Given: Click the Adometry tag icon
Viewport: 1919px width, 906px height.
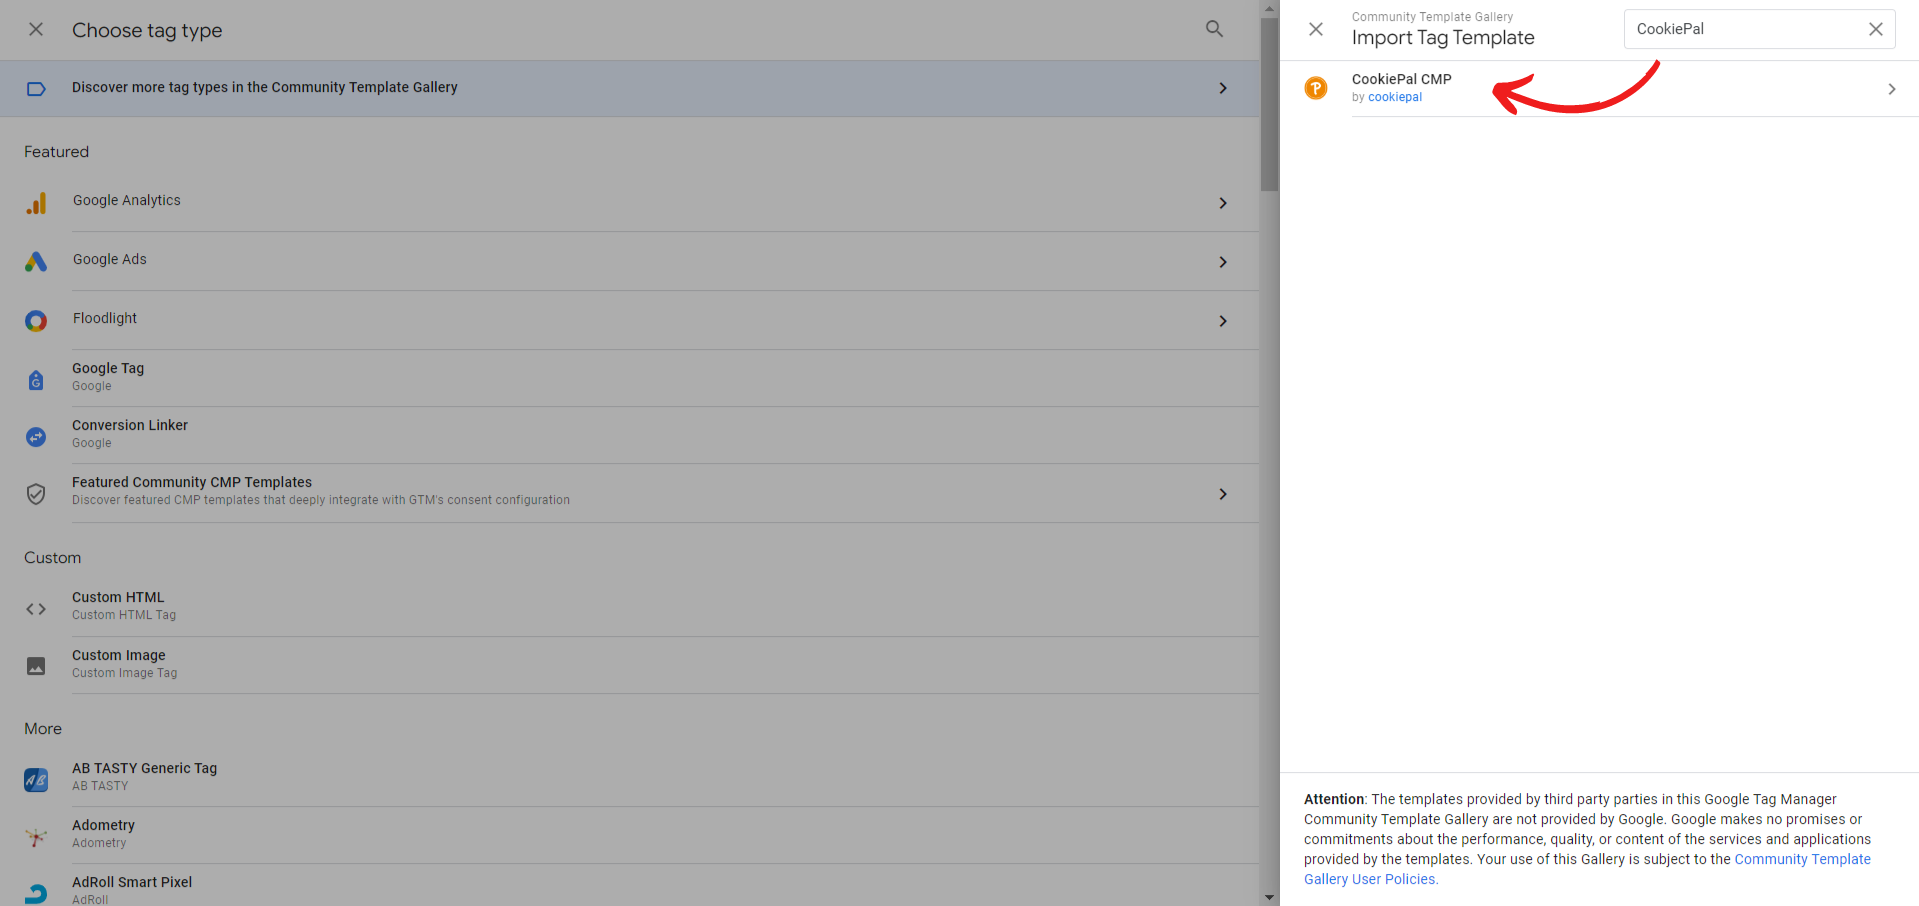Looking at the screenshot, I should tap(36, 837).
